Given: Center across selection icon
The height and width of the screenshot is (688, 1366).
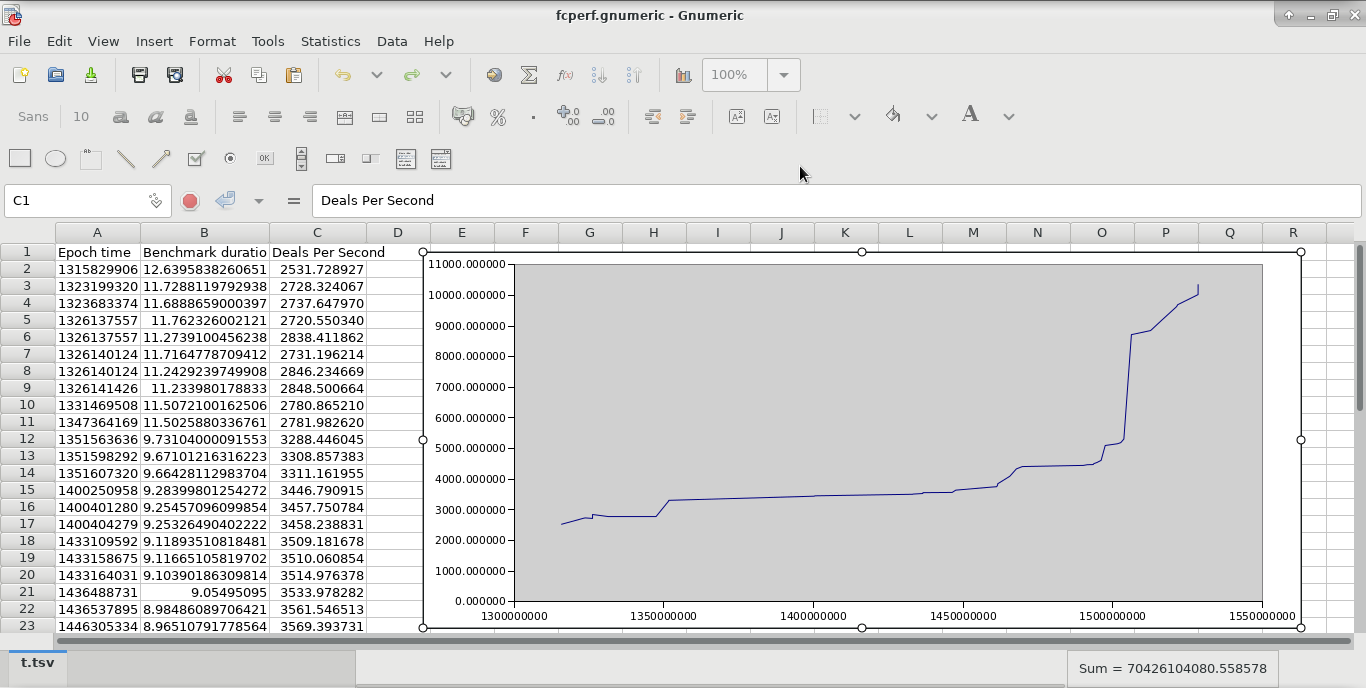Looking at the screenshot, I should tap(344, 117).
